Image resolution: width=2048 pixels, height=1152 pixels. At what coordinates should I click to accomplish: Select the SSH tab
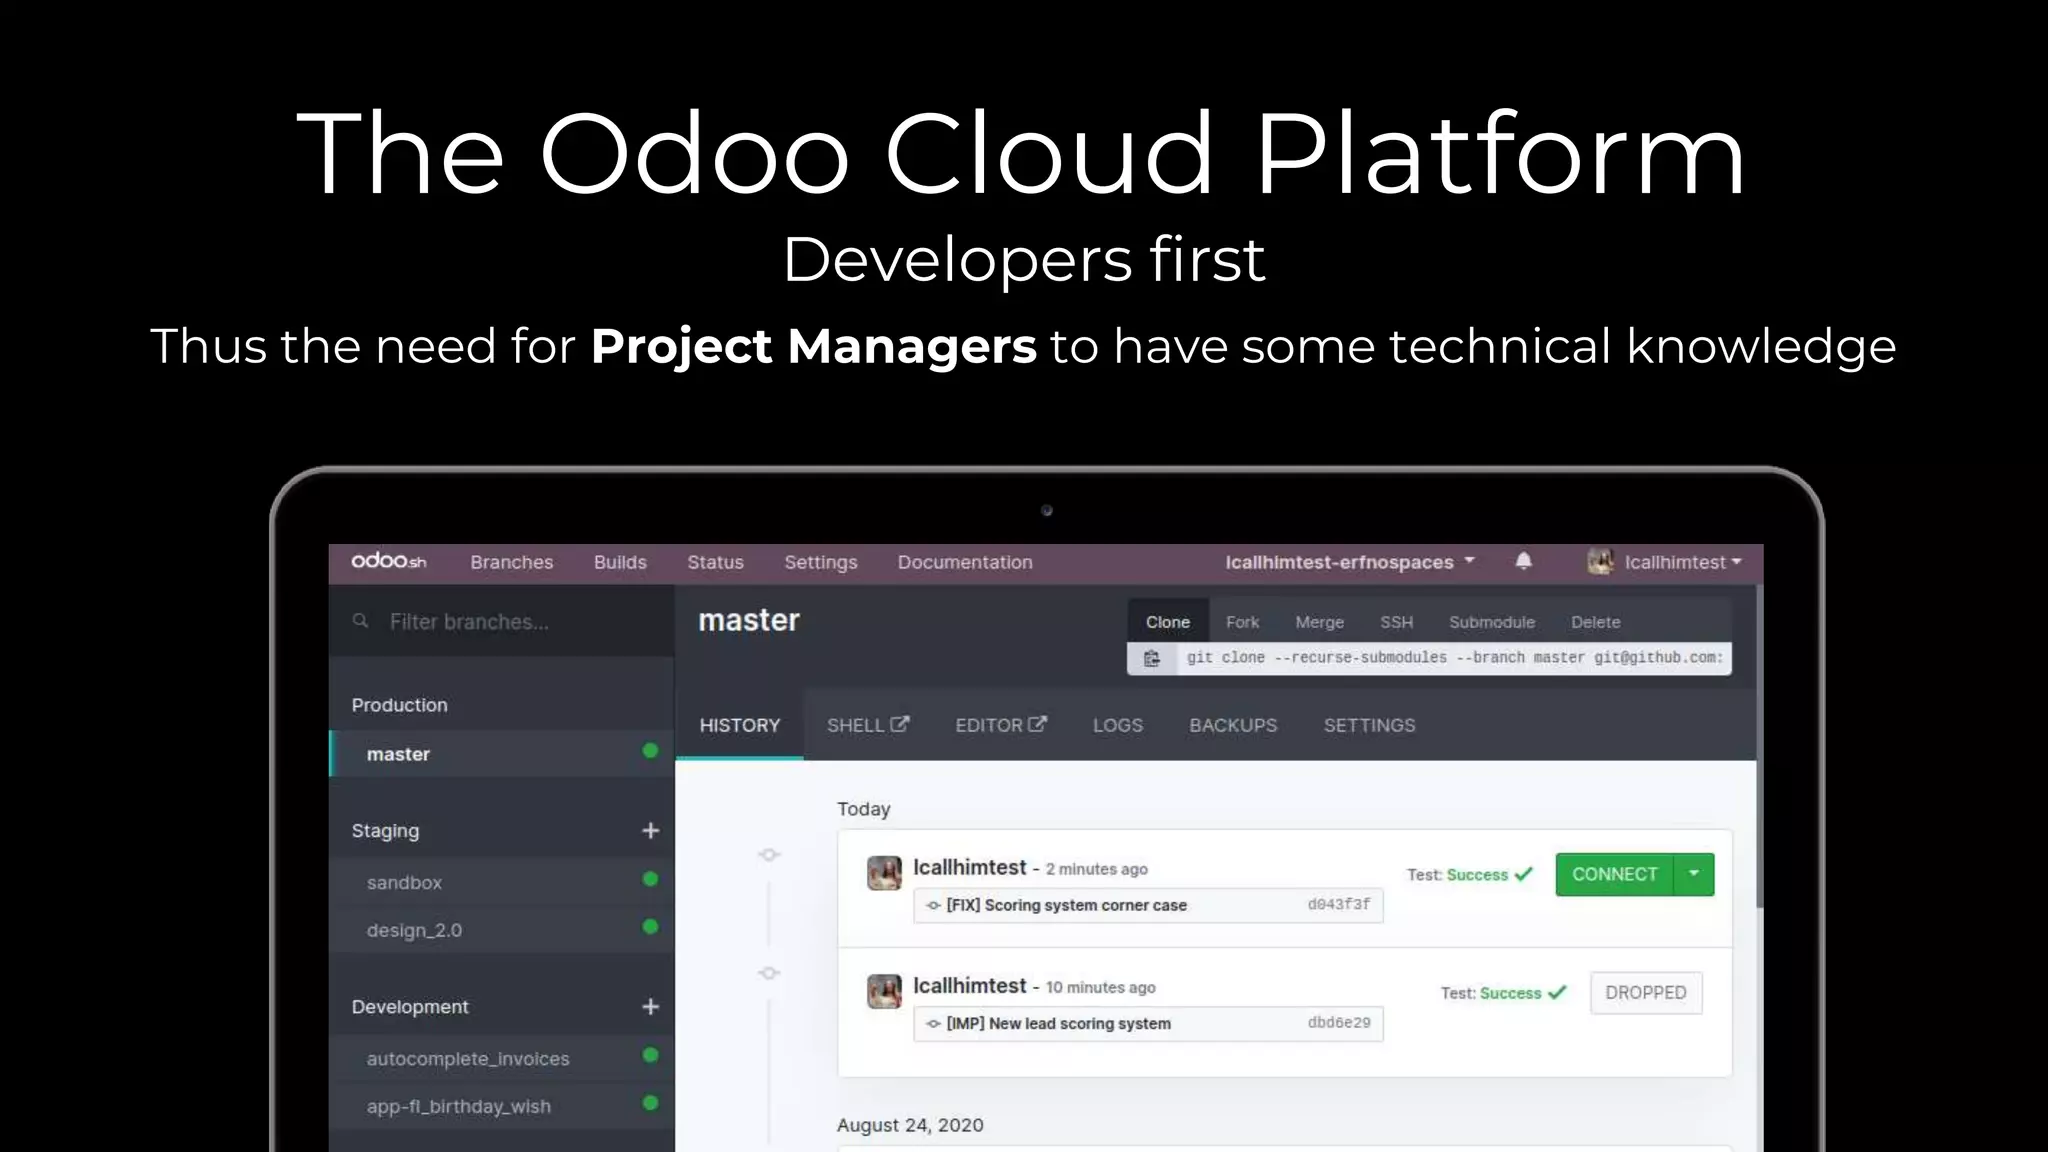click(1396, 622)
